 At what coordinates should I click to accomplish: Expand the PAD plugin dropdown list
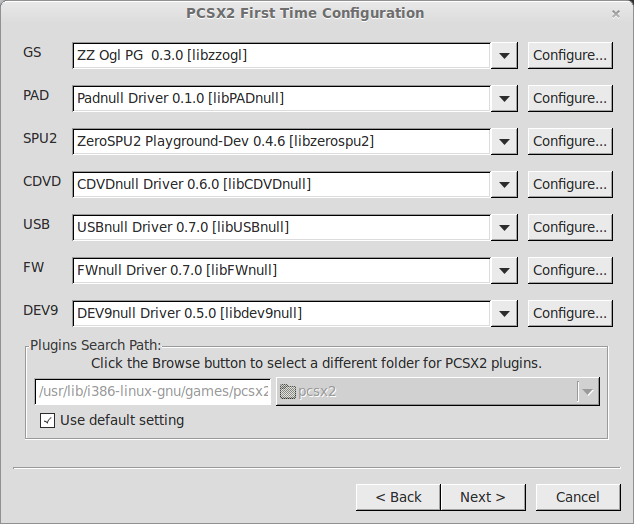coord(504,99)
